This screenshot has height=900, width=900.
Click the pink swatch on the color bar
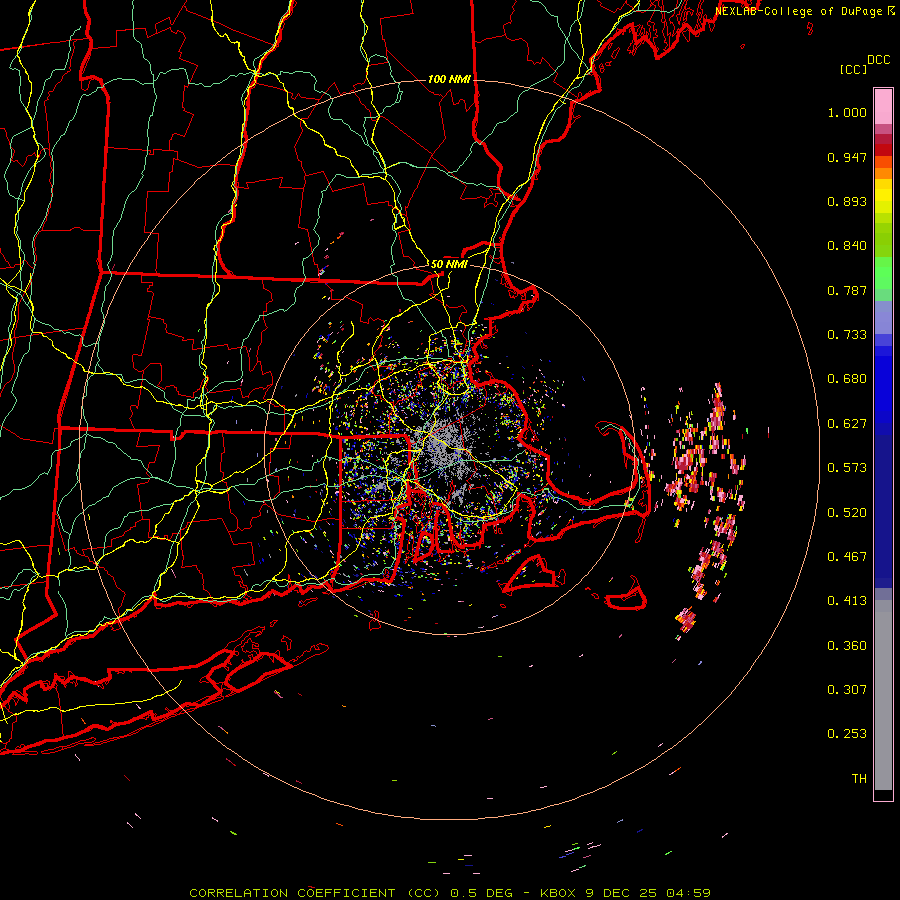point(883,106)
